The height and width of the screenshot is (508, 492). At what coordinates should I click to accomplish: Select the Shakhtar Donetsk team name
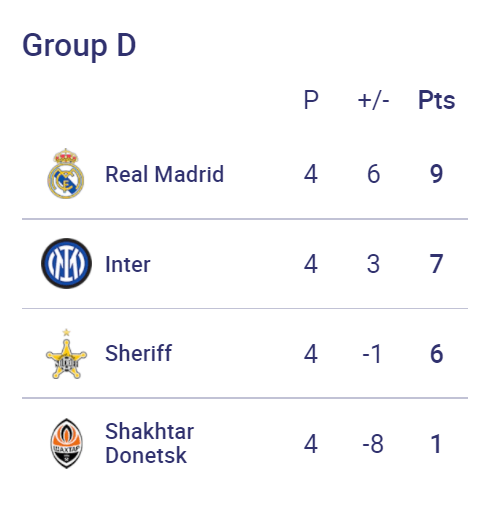149,443
